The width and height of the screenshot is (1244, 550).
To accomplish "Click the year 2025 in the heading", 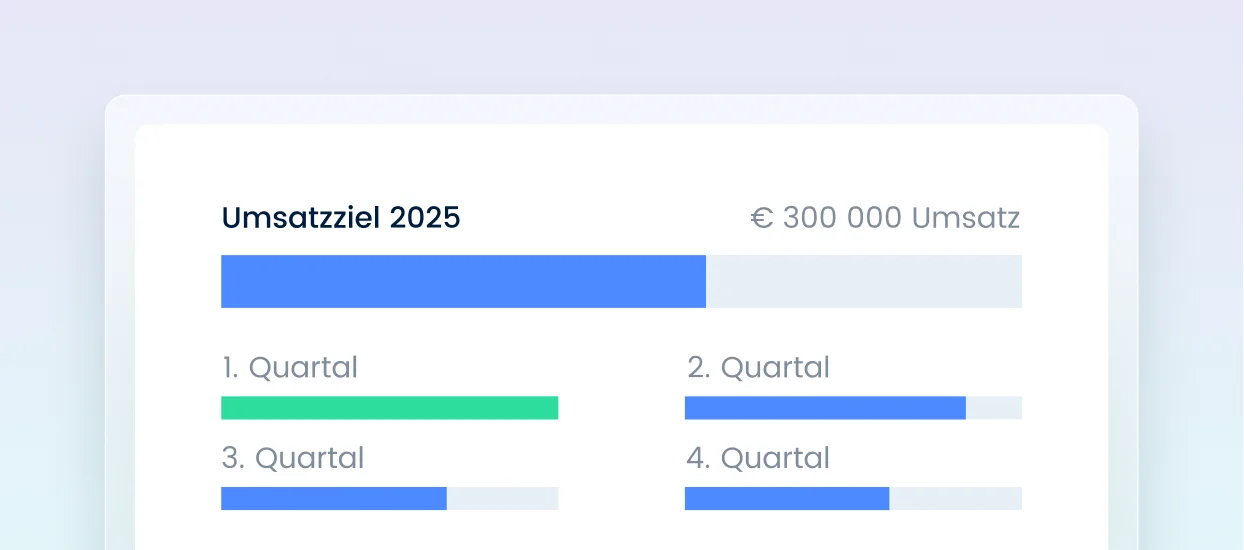I will (426, 218).
